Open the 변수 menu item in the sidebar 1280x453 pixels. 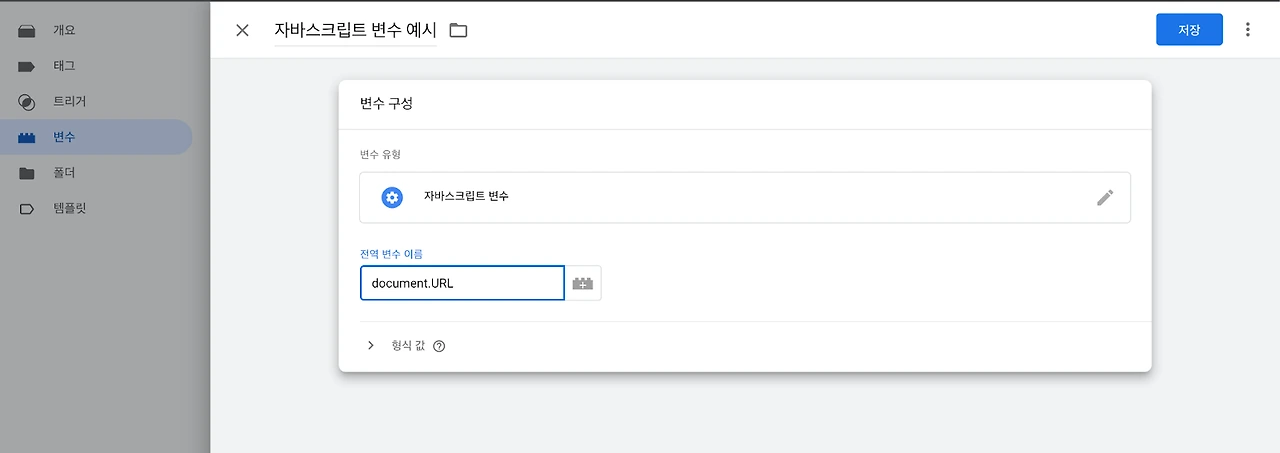tap(64, 137)
